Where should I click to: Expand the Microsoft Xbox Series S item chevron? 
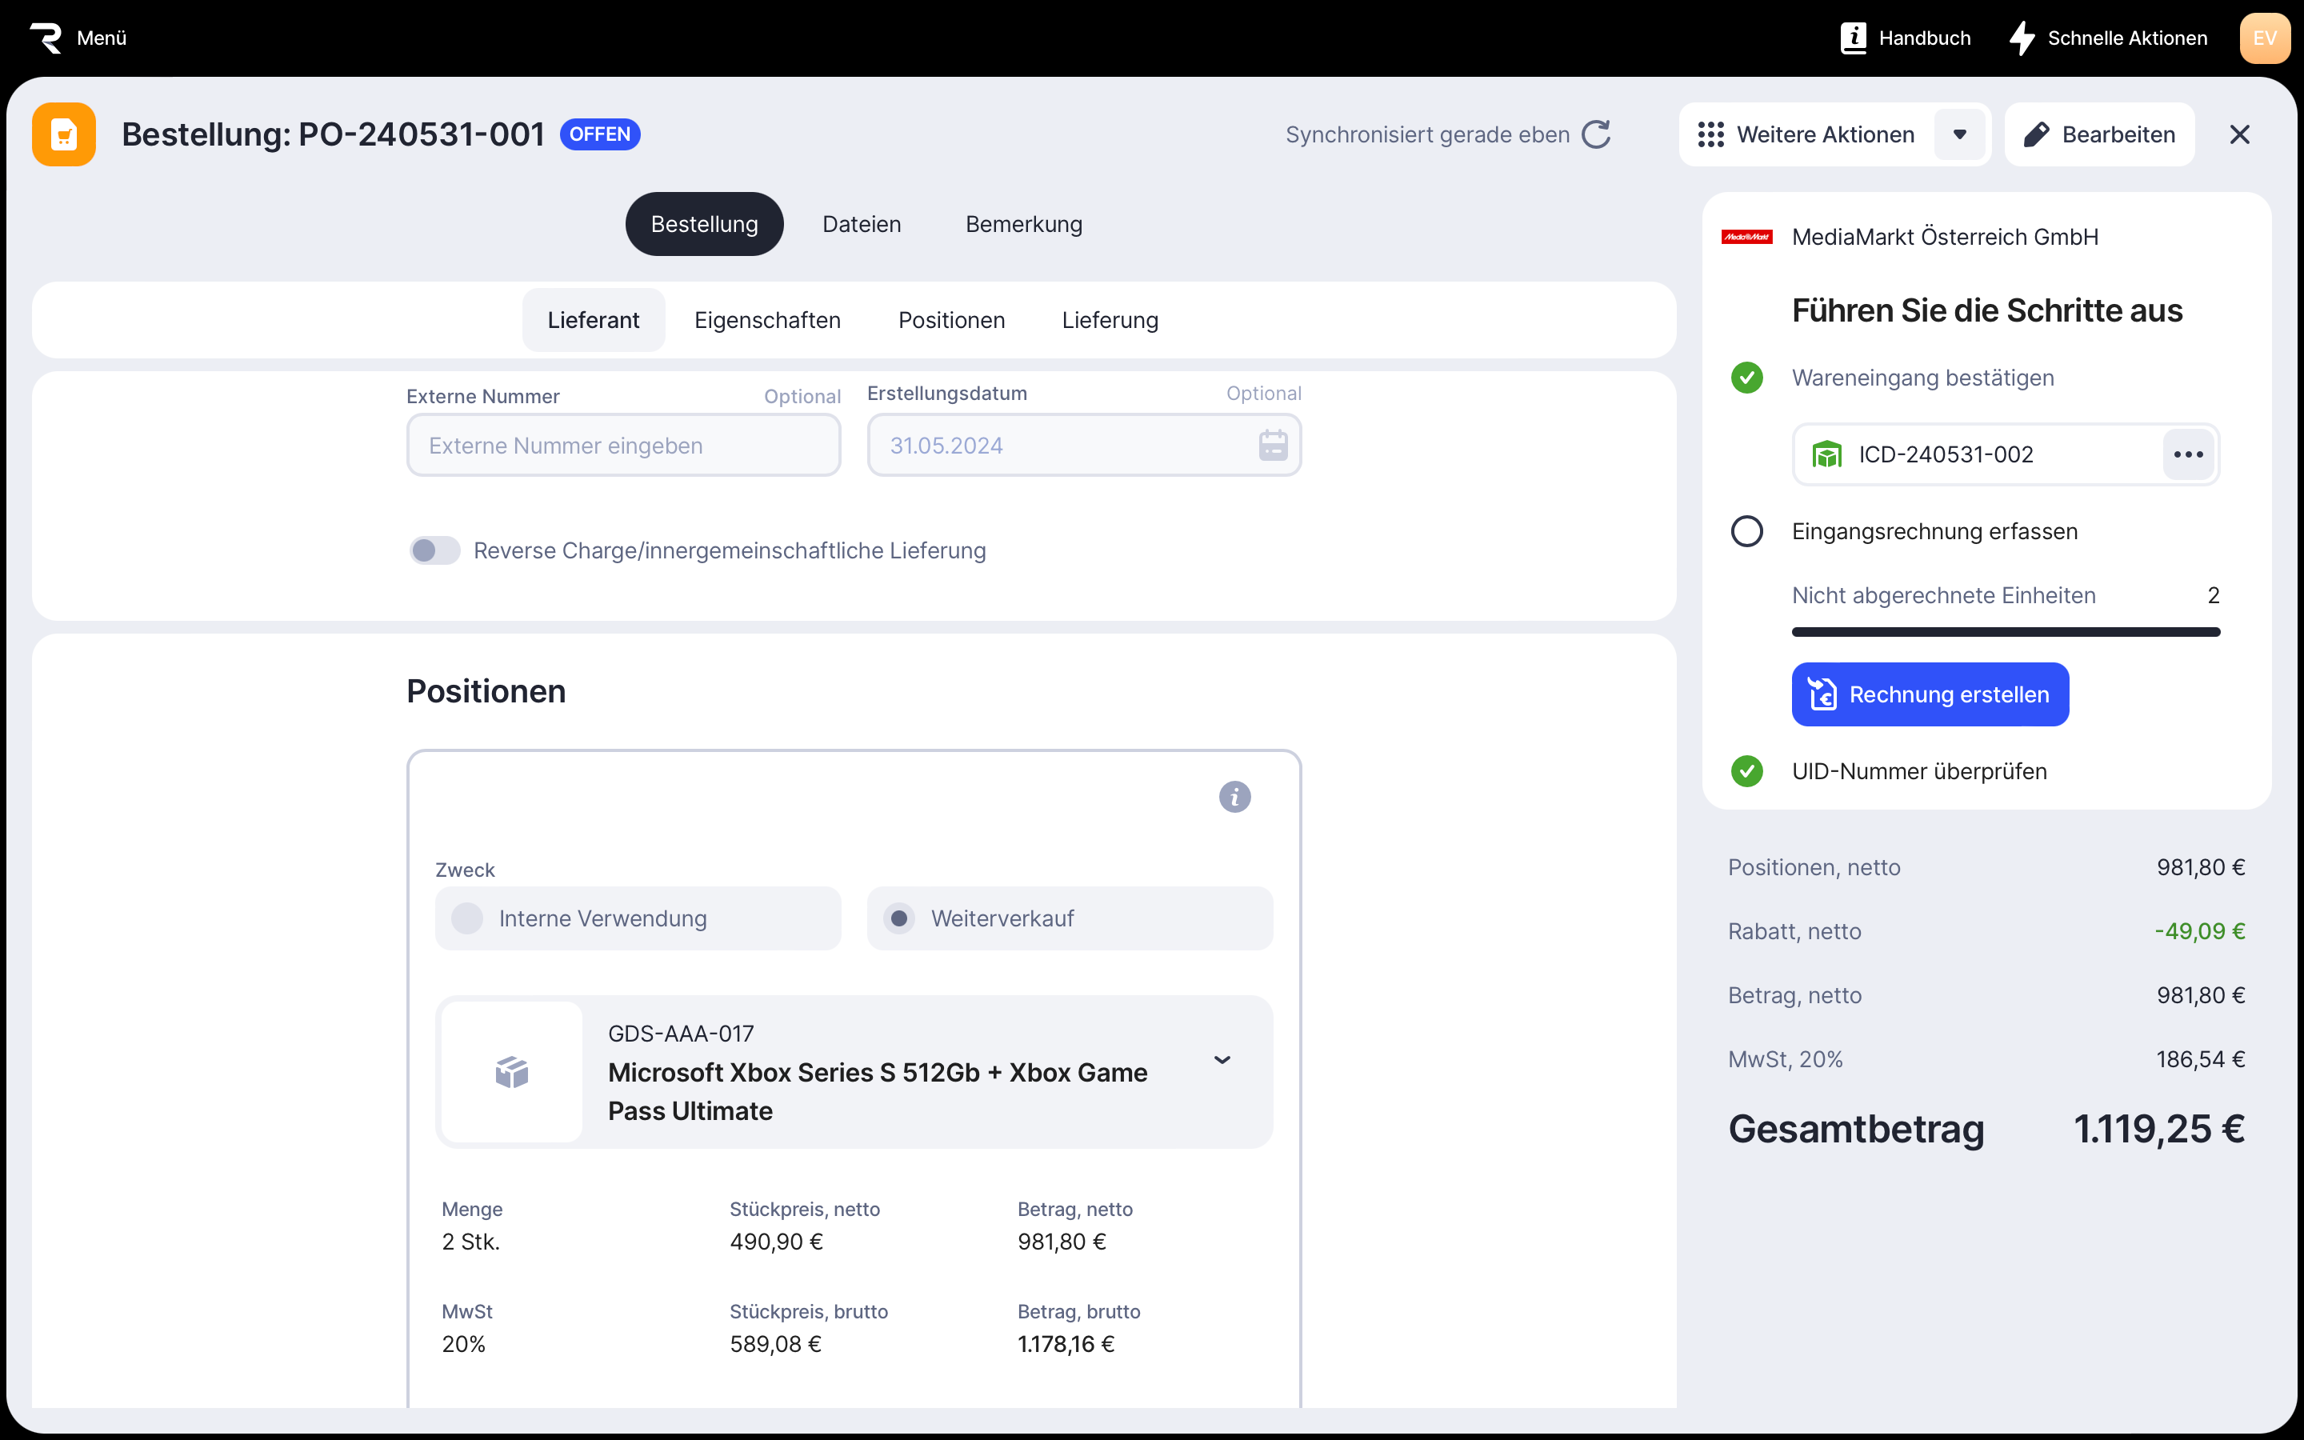click(1221, 1060)
